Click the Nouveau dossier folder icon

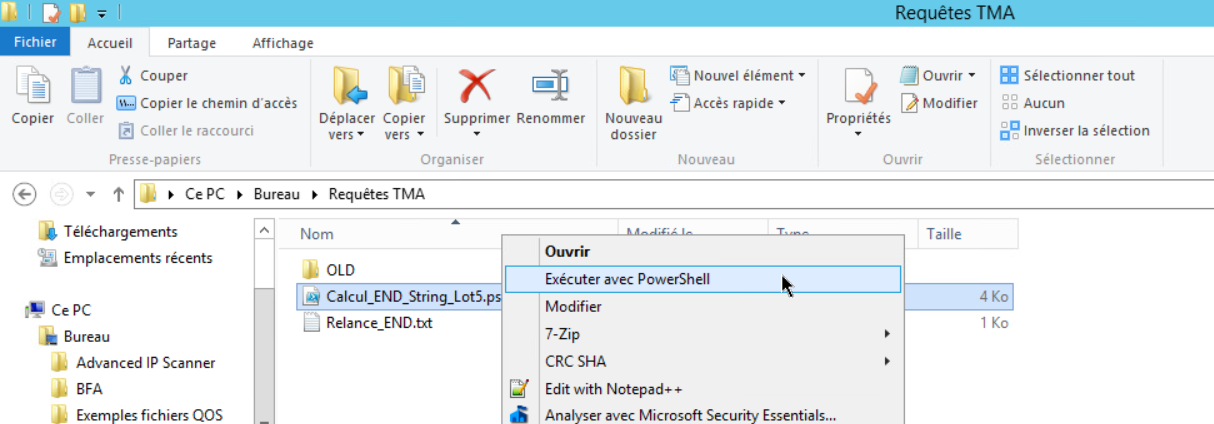tap(633, 87)
